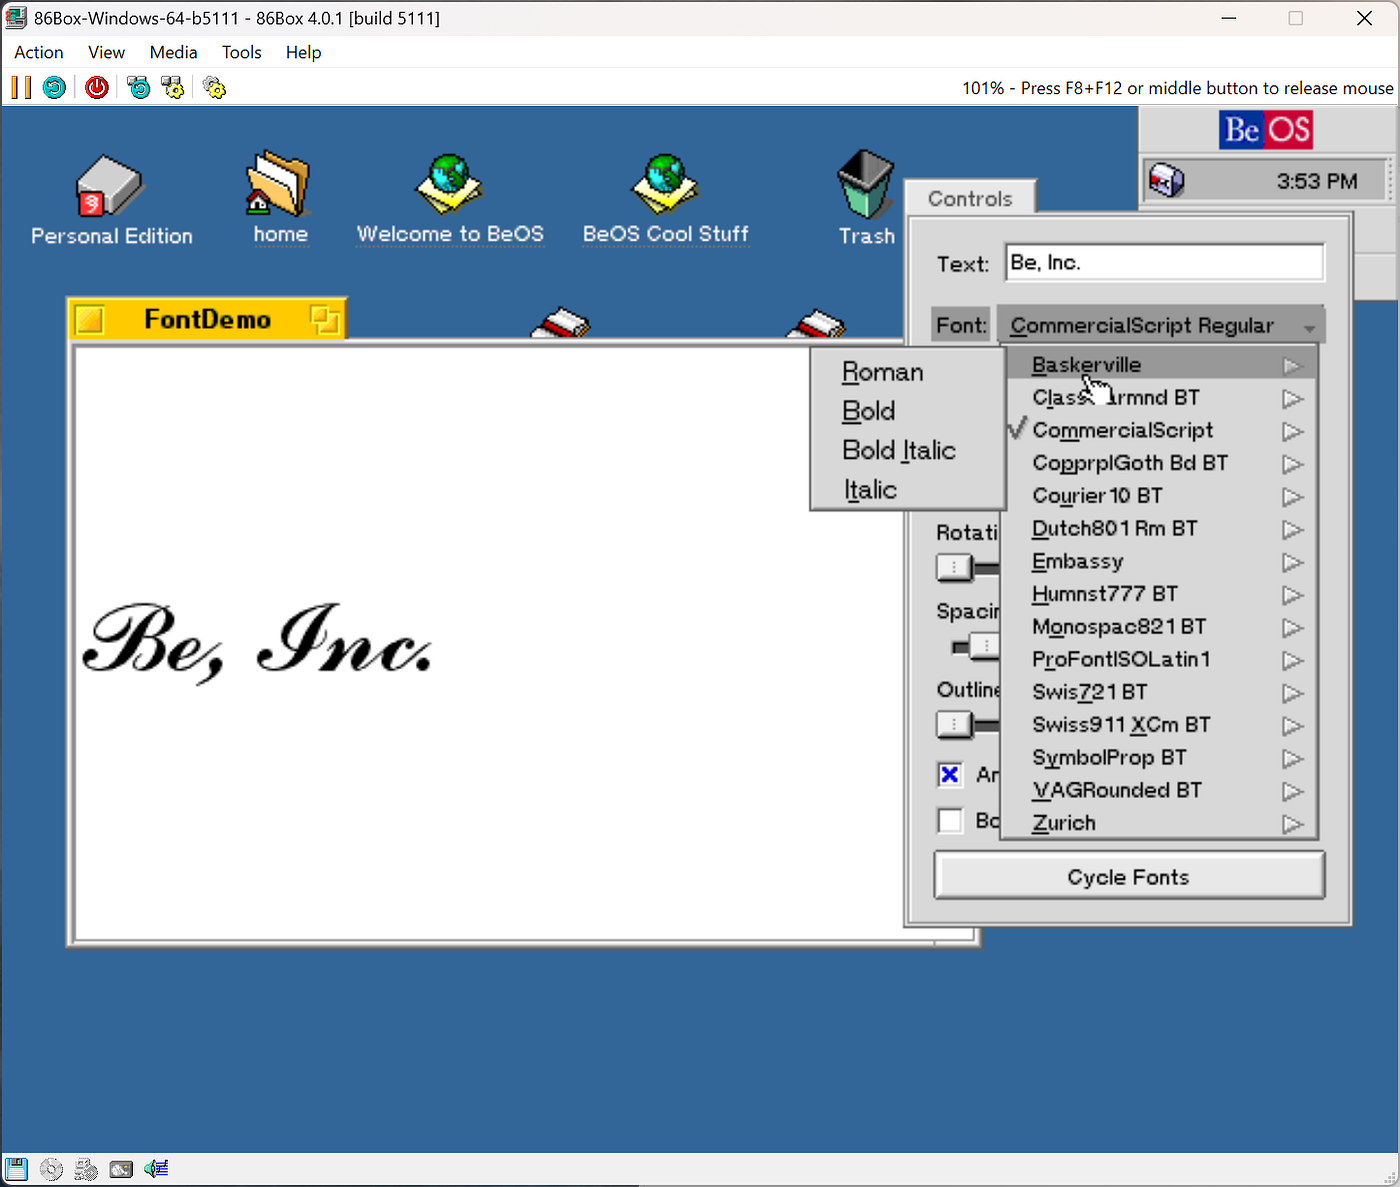The height and width of the screenshot is (1187, 1400).
Task: Click the FontDemo window title tab
Action: pos(207,319)
